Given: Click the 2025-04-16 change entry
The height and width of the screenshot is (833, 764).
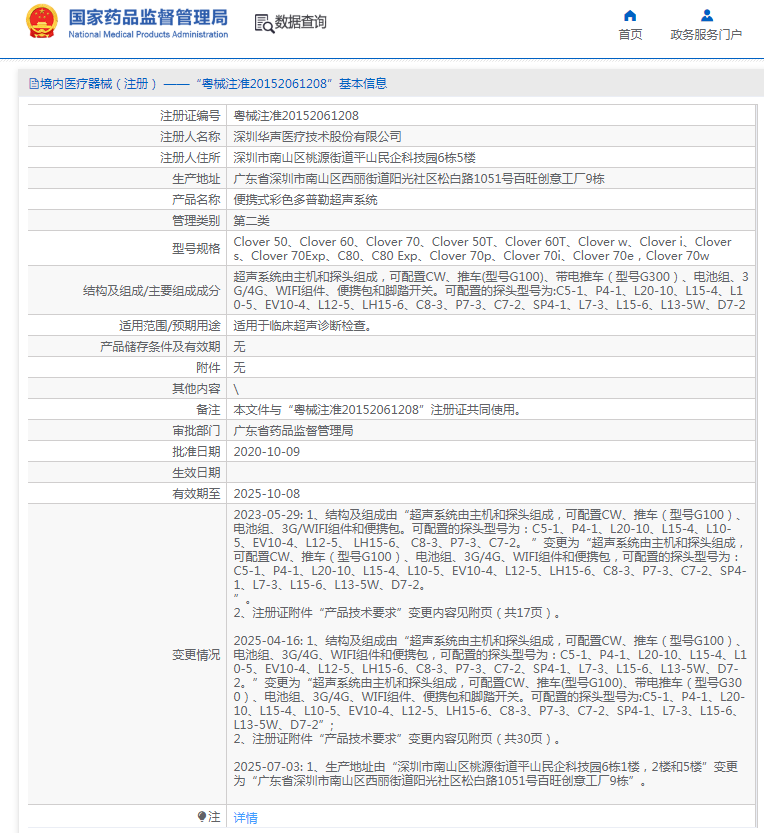Looking at the screenshot, I should point(490,689).
